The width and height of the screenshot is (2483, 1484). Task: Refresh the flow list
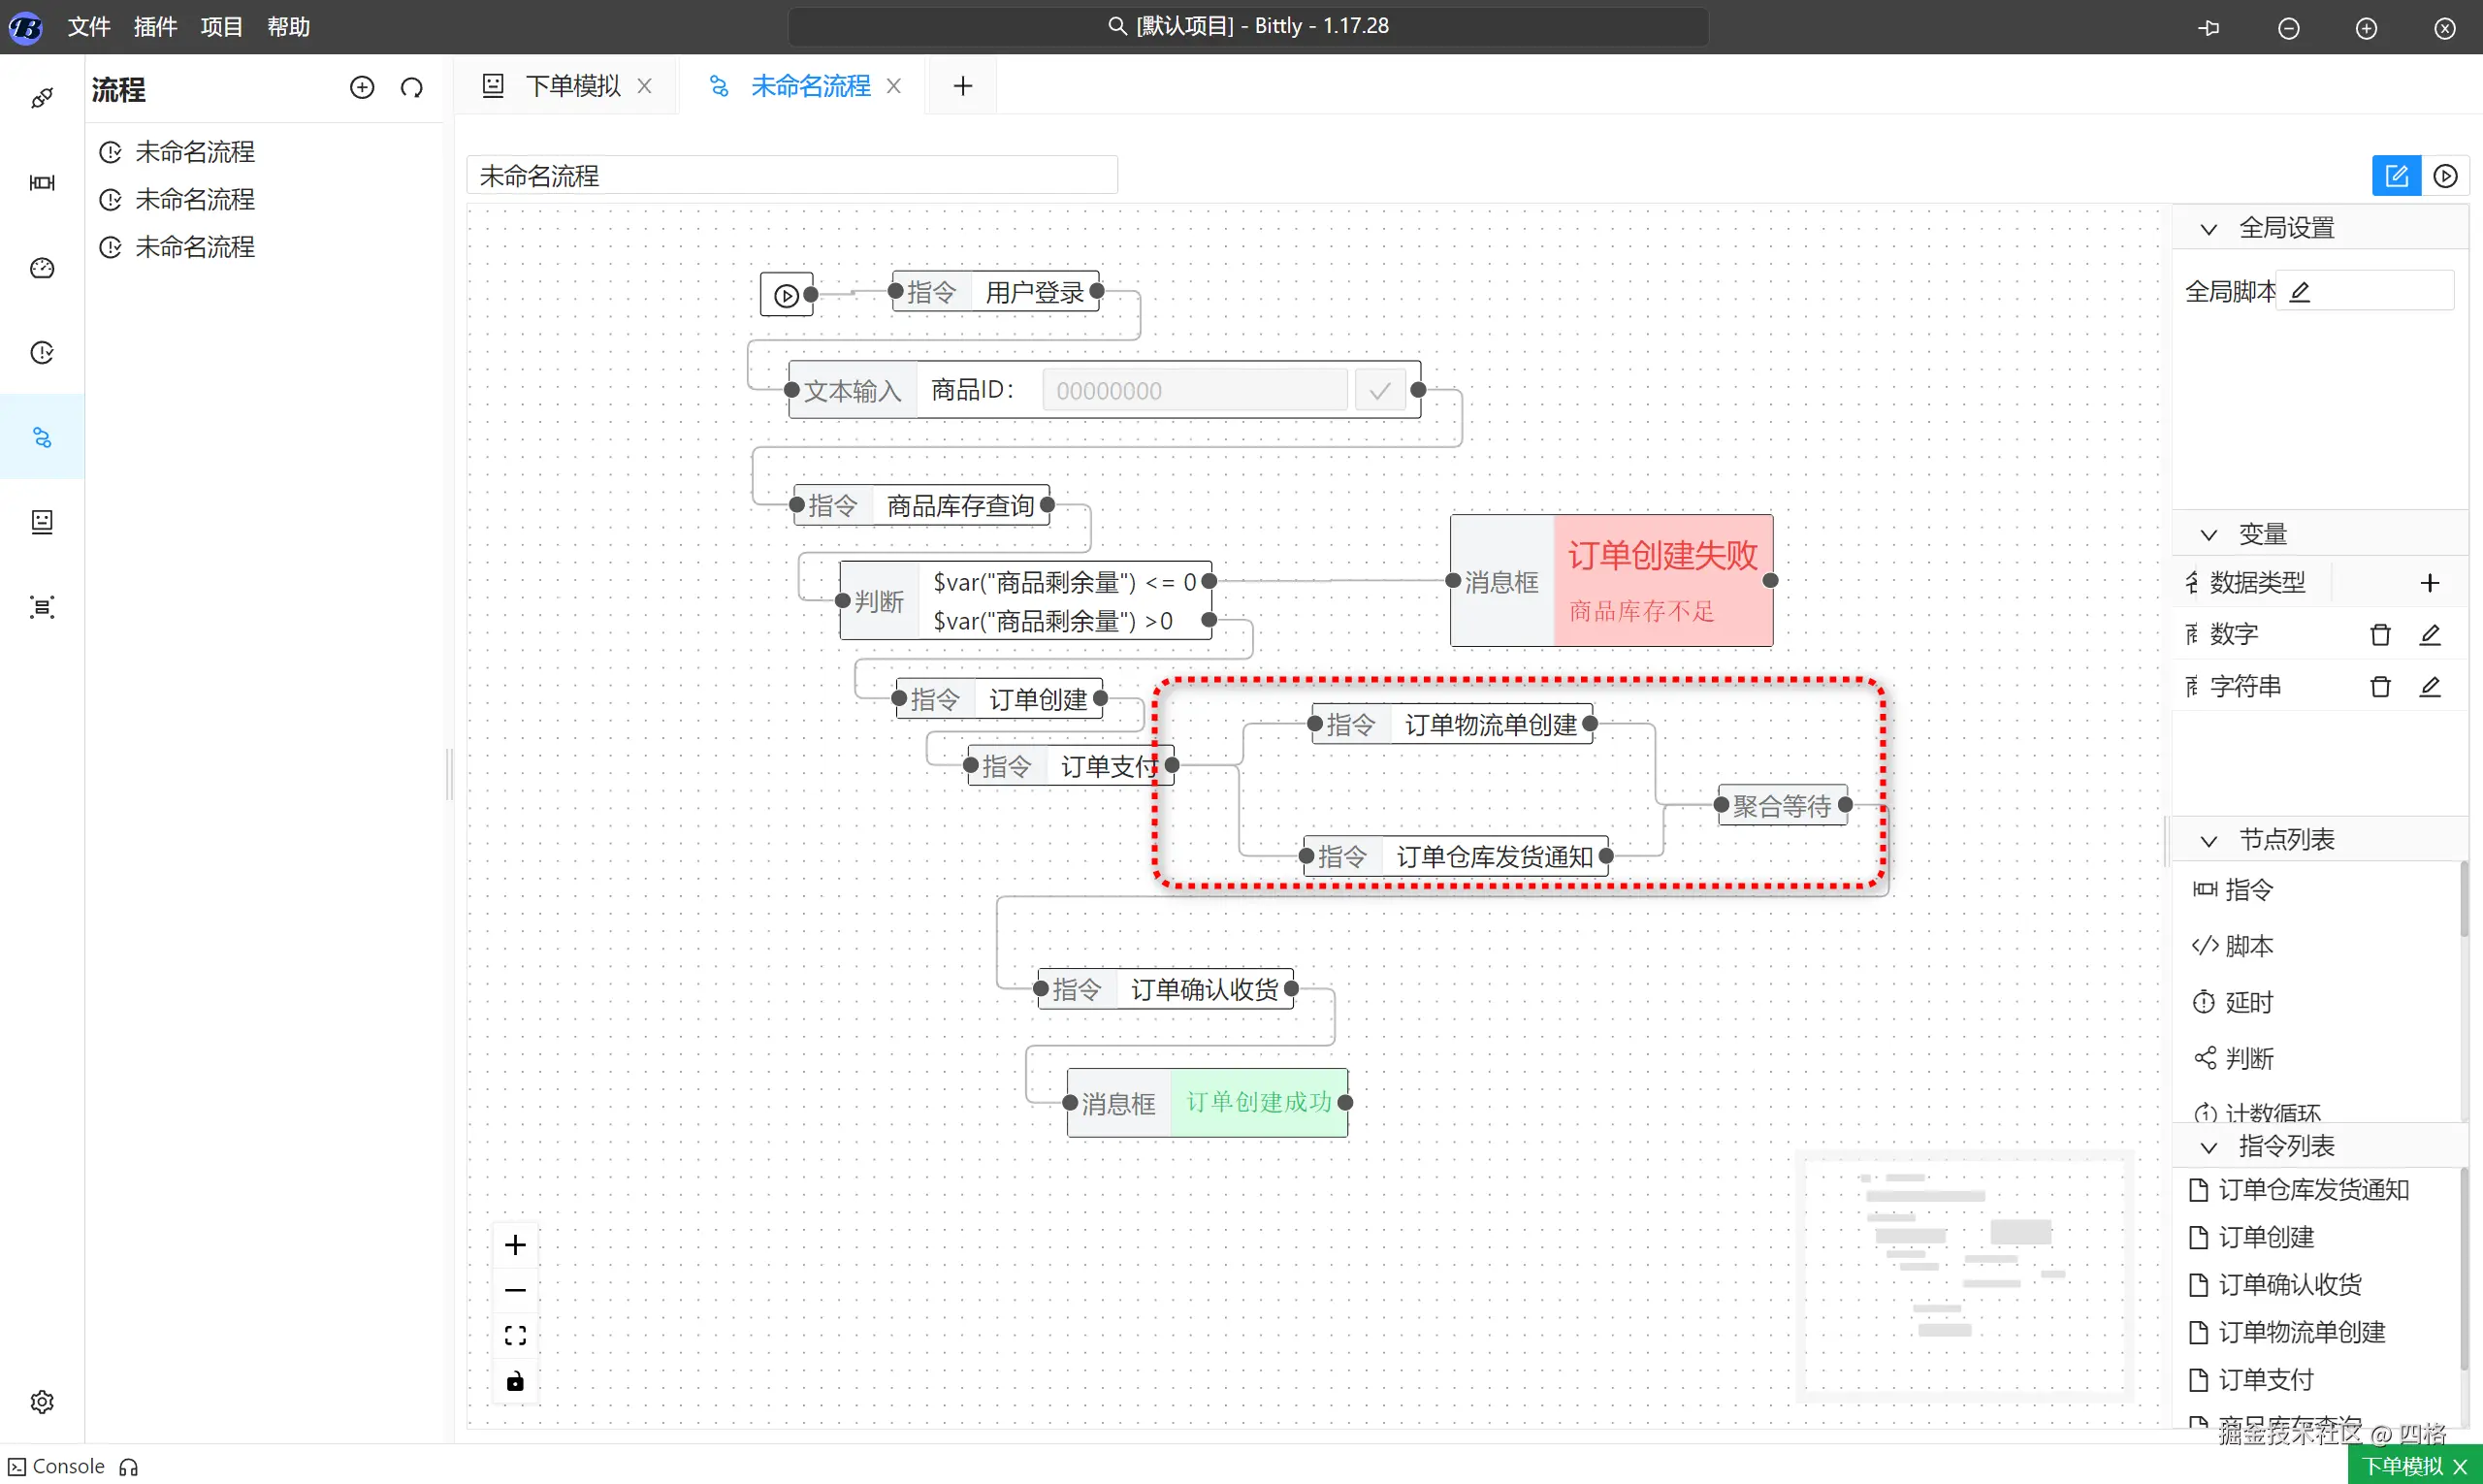411,88
